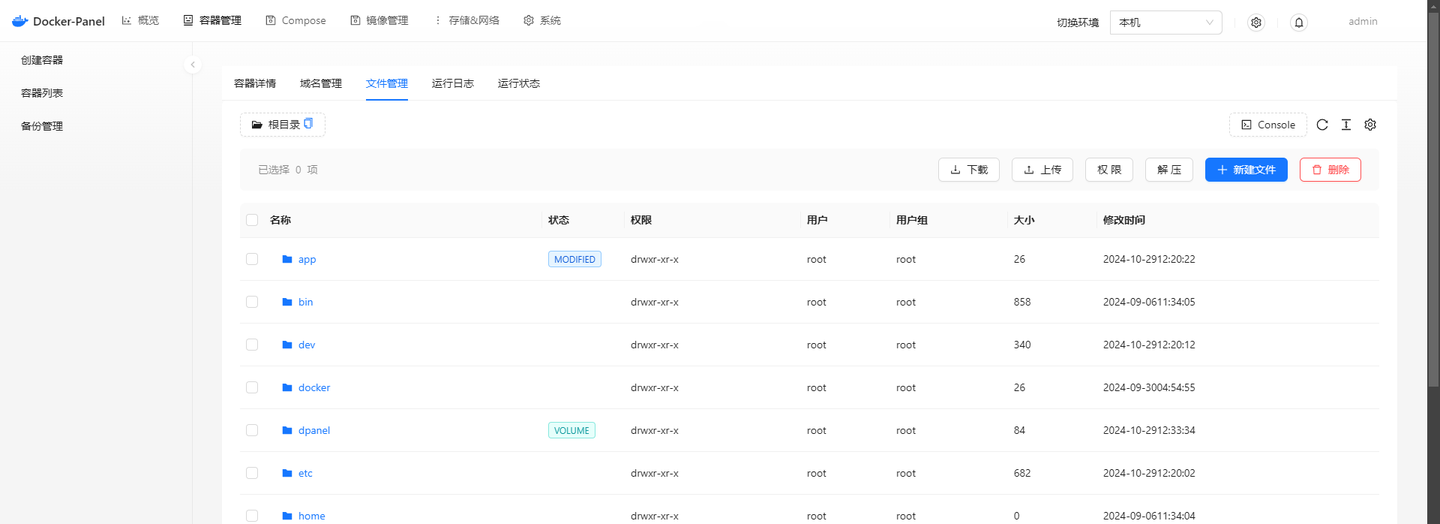This screenshot has height=524, width=1440.
Task: Click the Docker-Panel whale logo
Action: click(20, 21)
